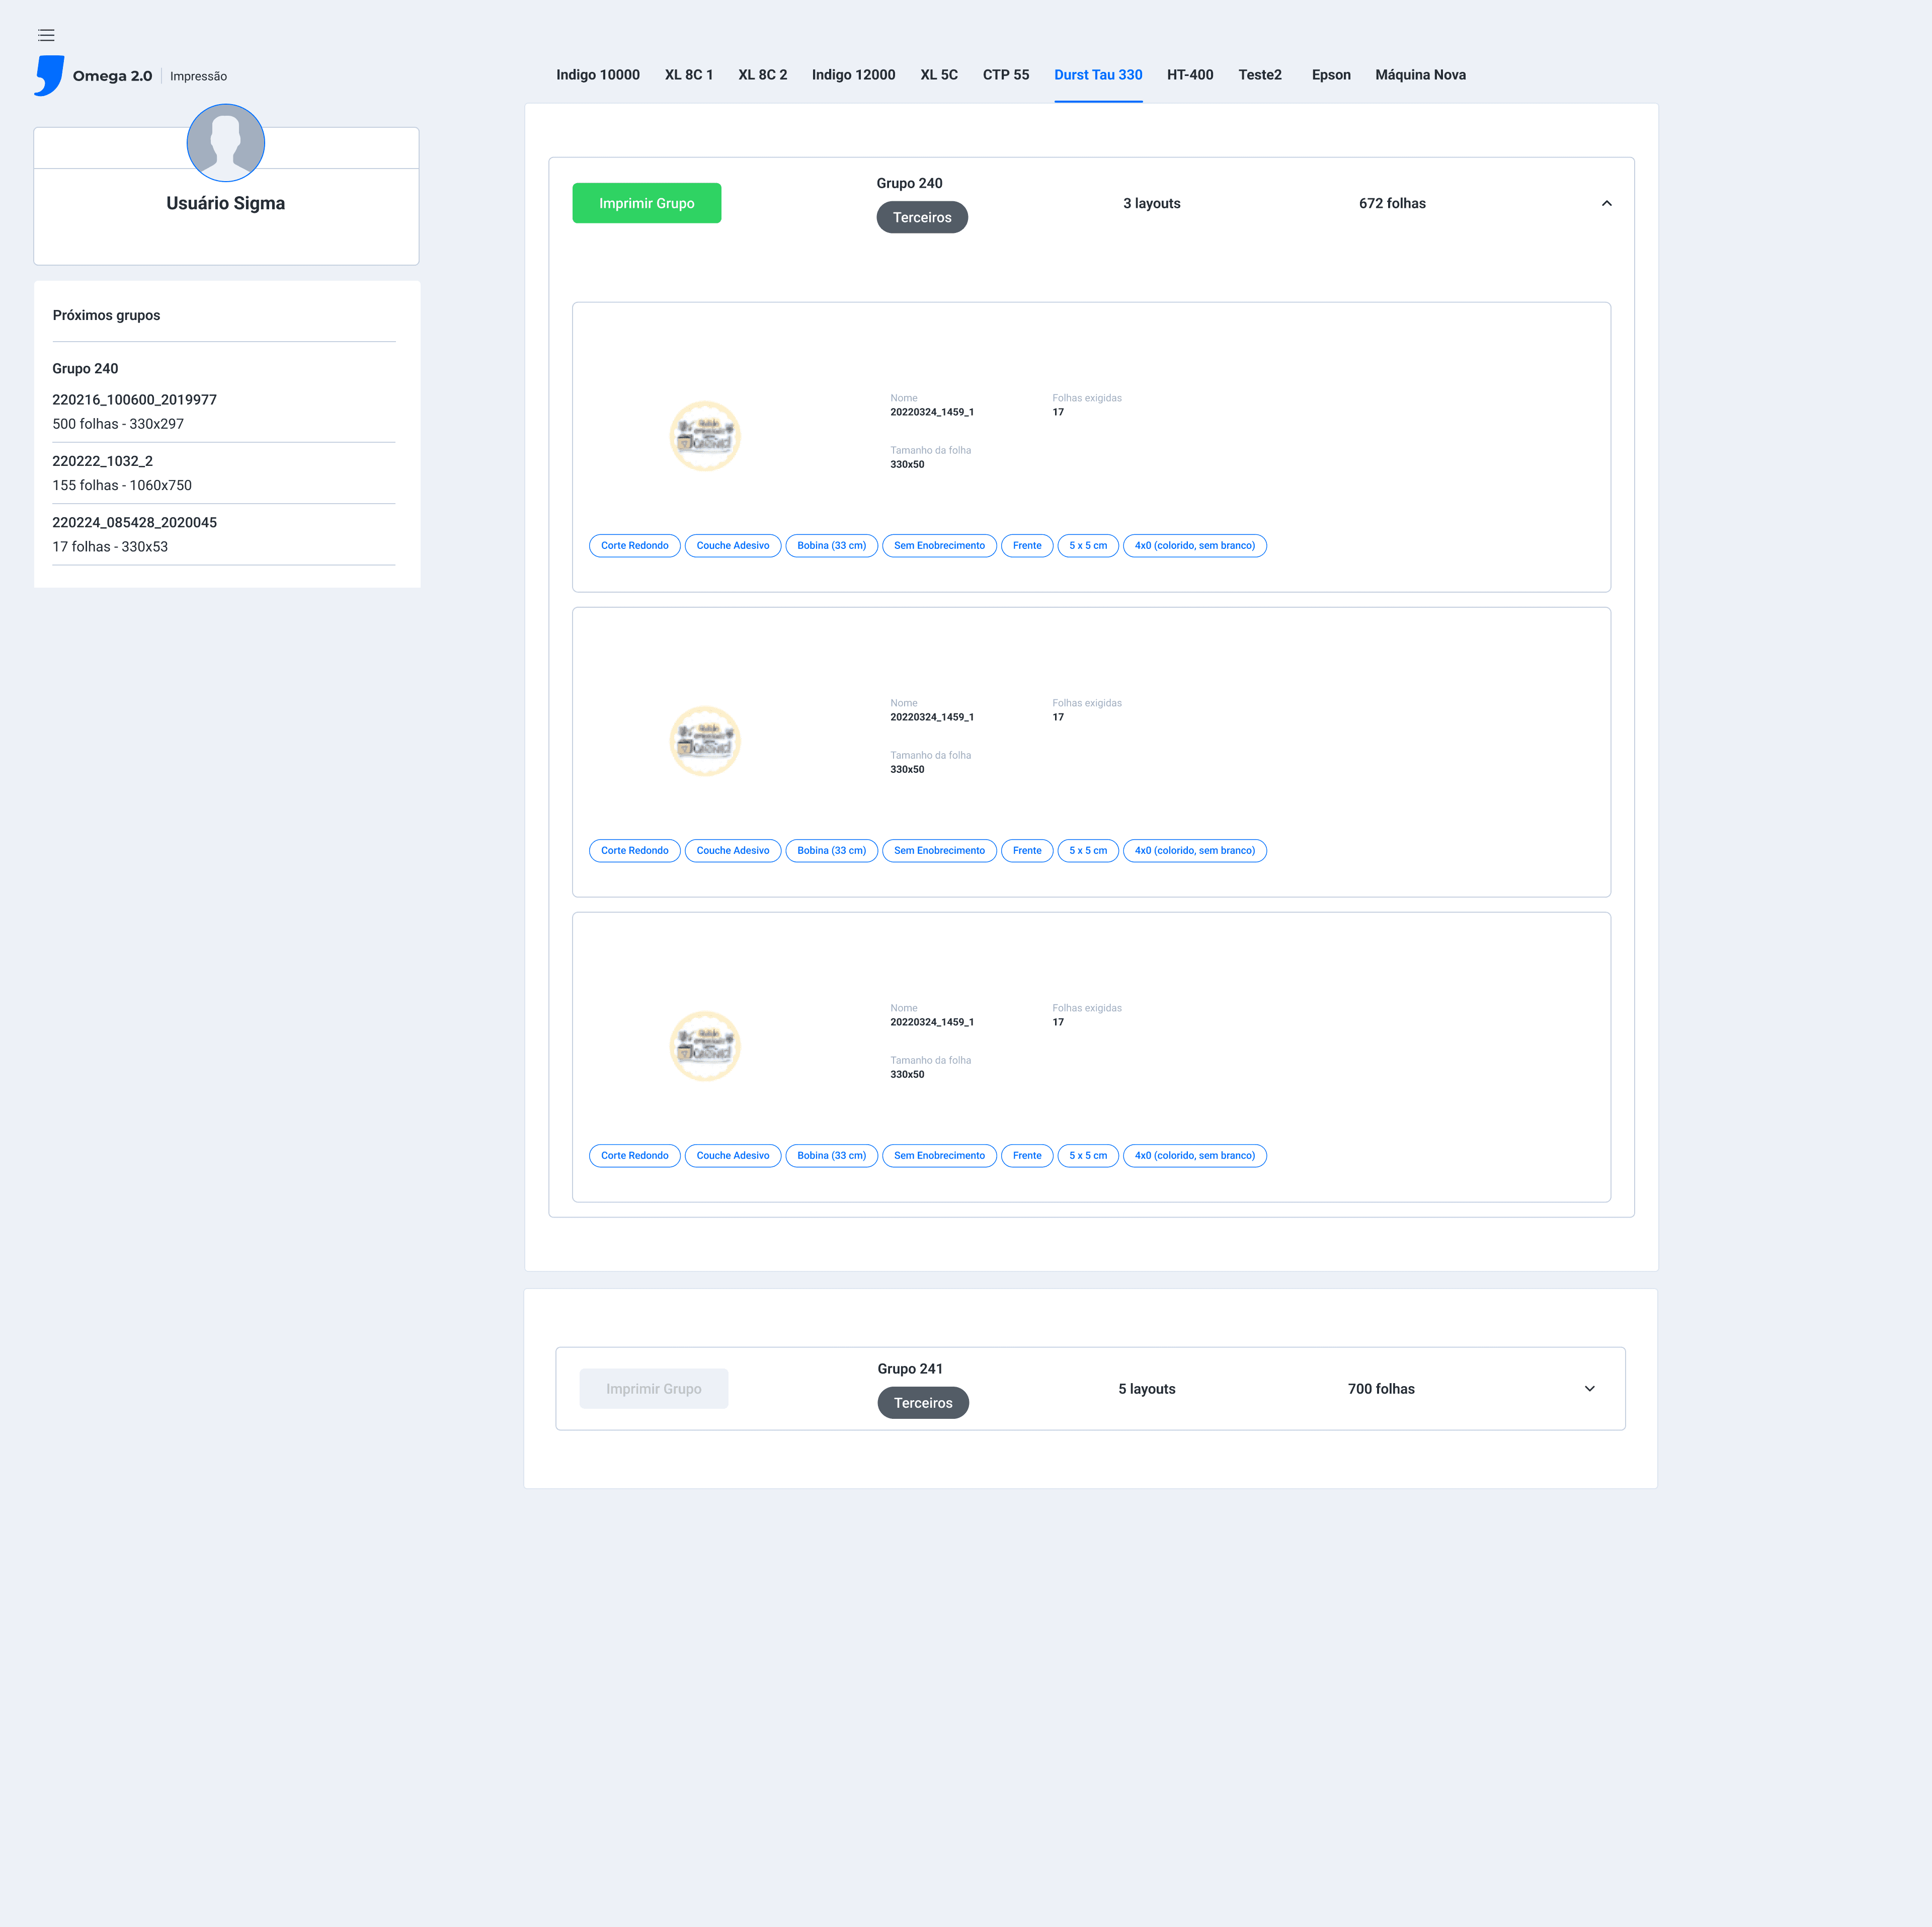Click the Terceiros tag in Grupo 240
Viewport: 1932px width, 1927px height.
coord(921,217)
